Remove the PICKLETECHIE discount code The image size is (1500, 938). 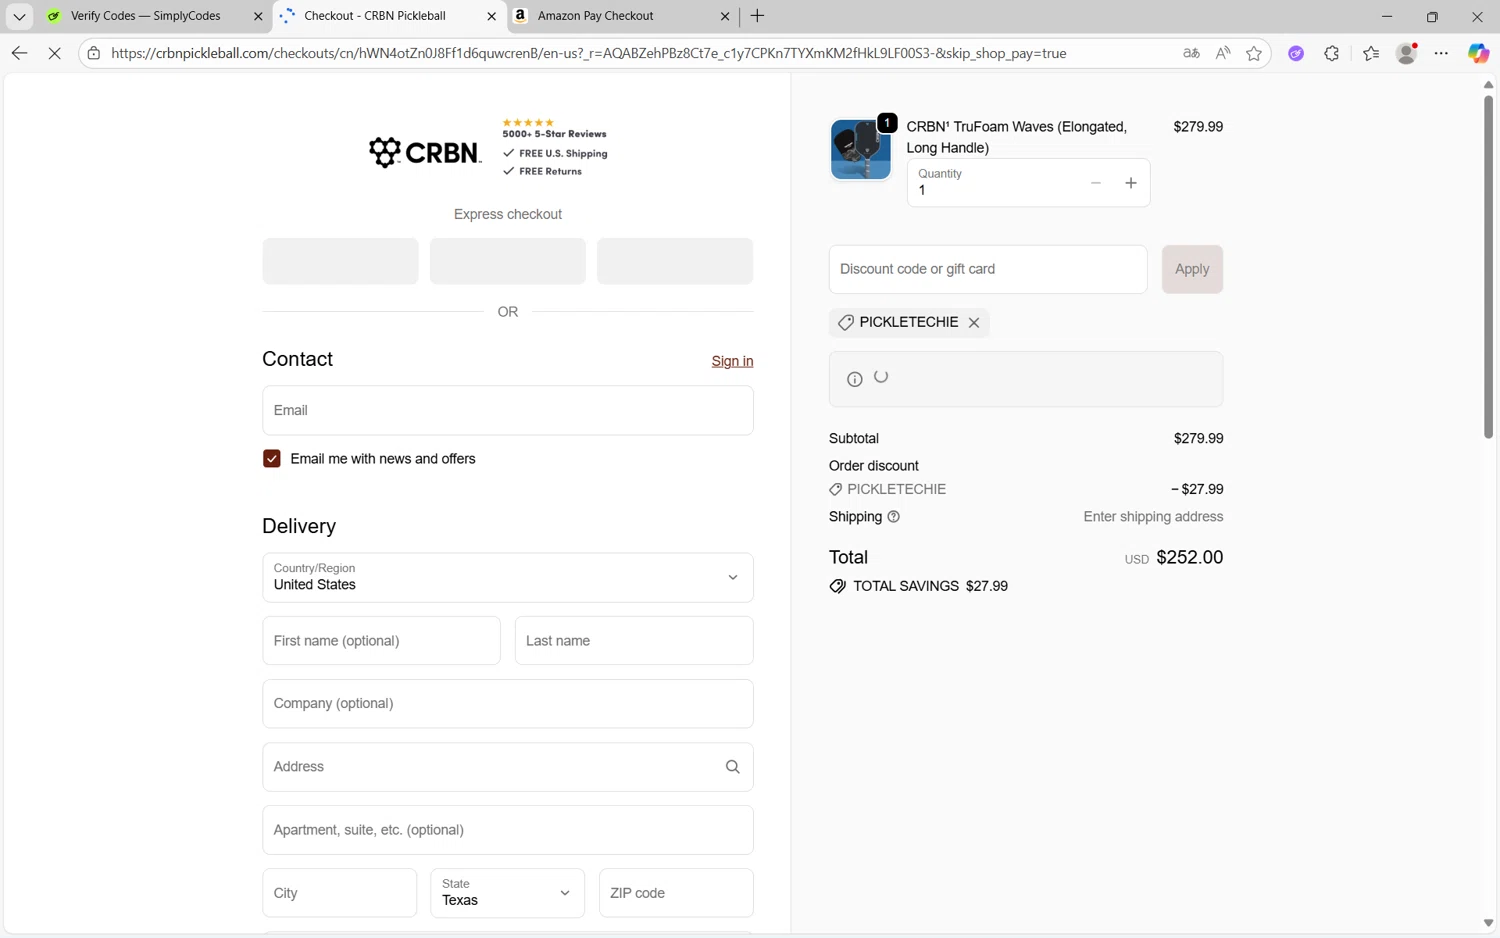(x=974, y=322)
